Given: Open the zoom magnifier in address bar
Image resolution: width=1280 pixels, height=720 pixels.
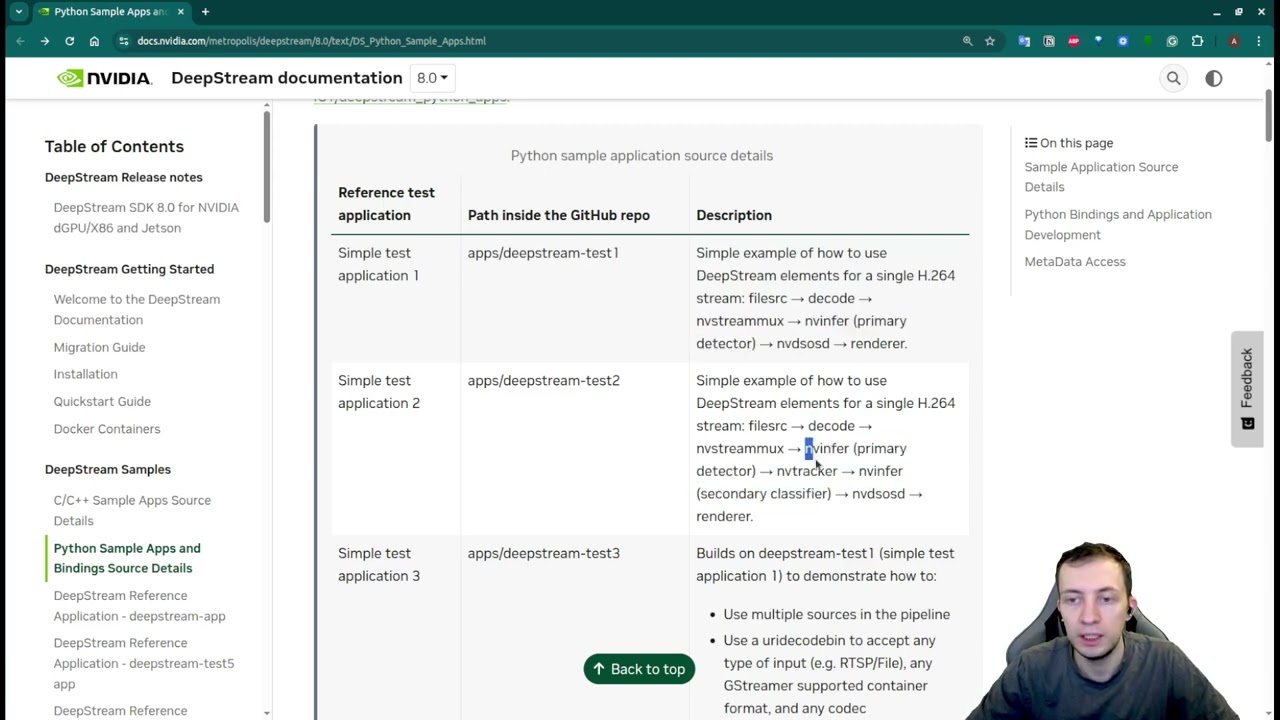Looking at the screenshot, I should [x=967, y=41].
